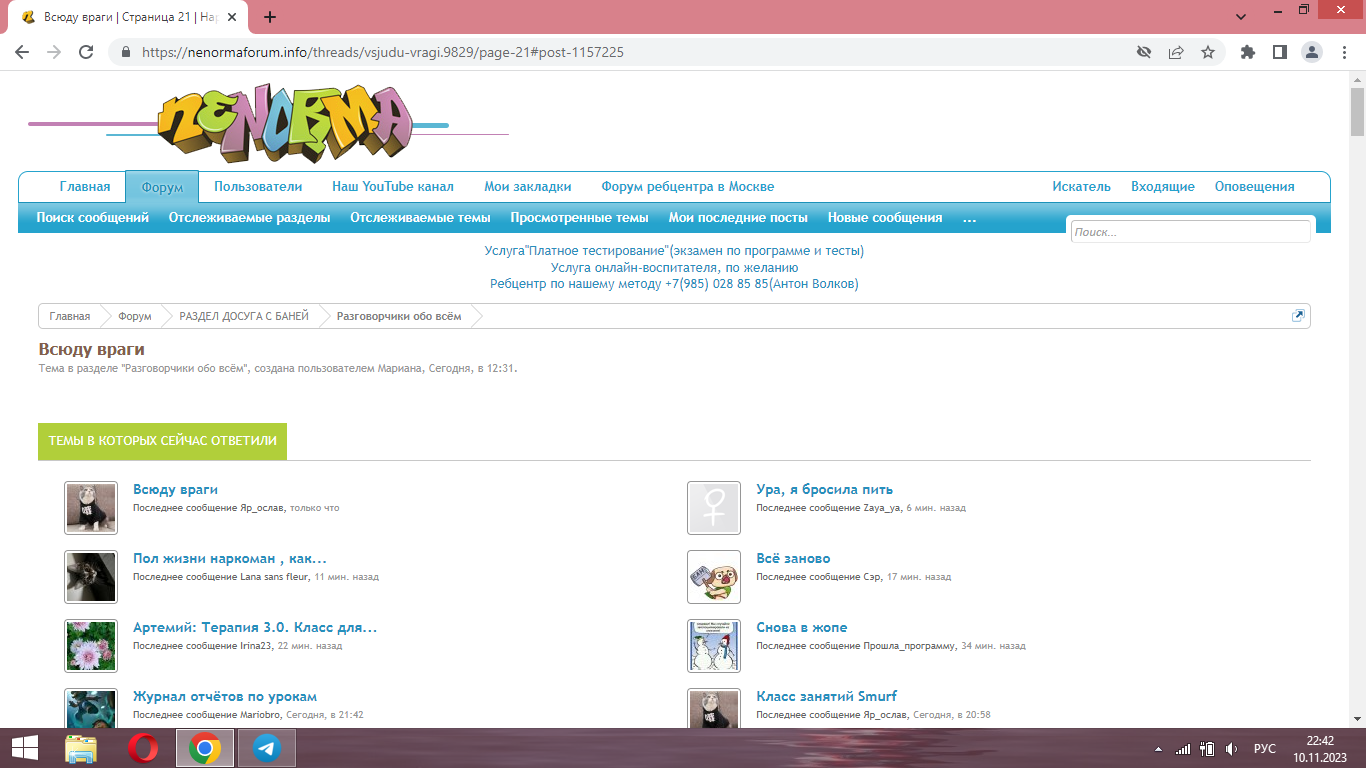The width and height of the screenshot is (1366, 768).
Task: Open browser side panel icon
Action: (x=1279, y=52)
